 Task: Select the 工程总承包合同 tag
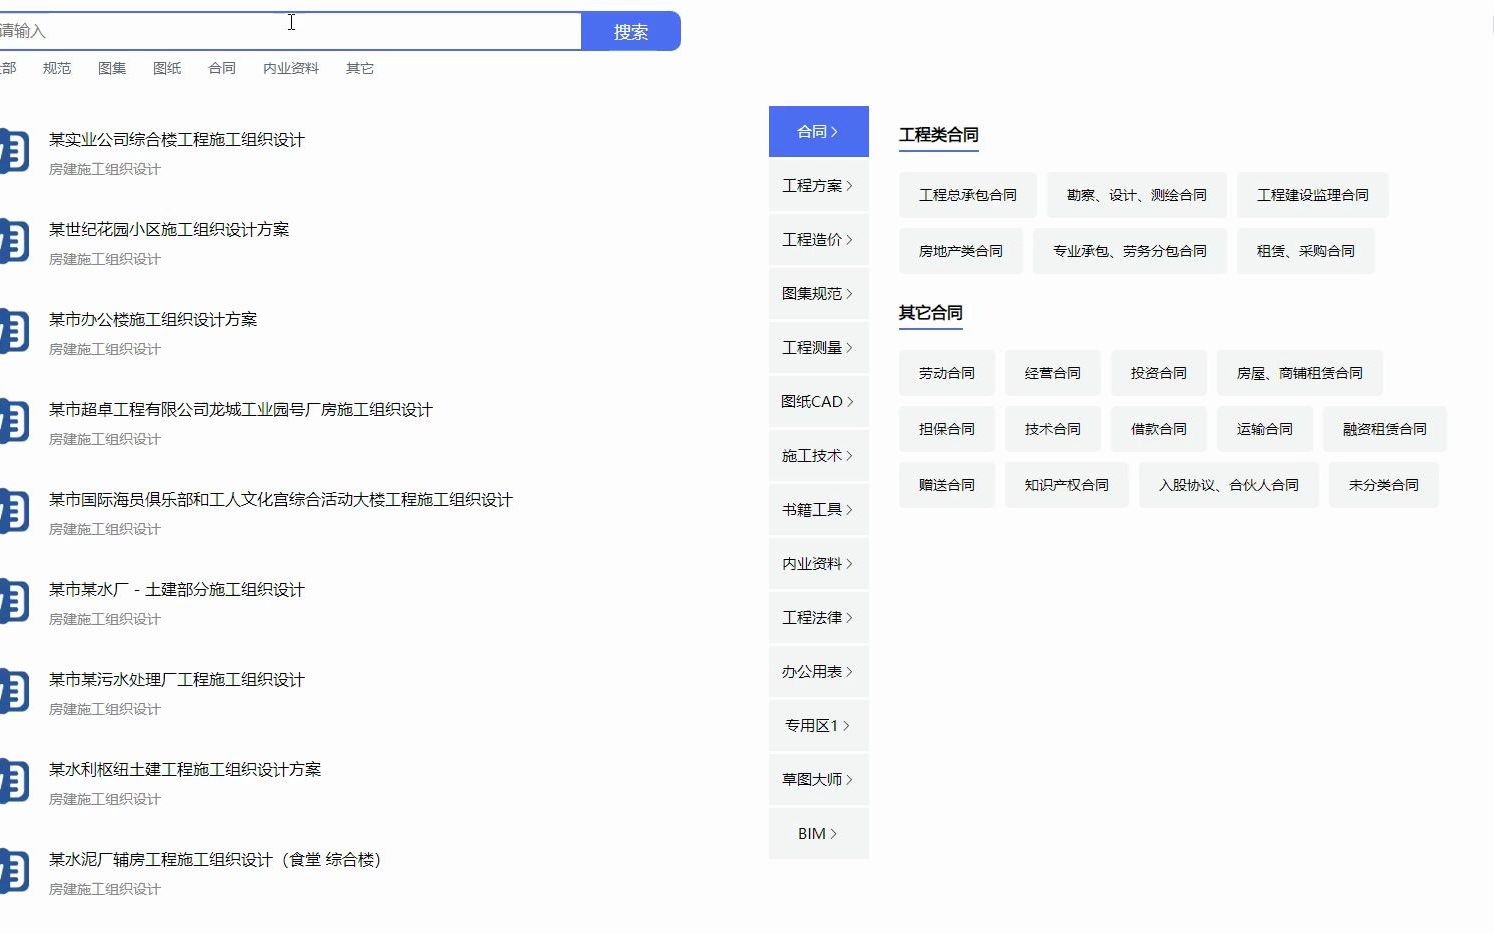pyautogui.click(x=968, y=195)
